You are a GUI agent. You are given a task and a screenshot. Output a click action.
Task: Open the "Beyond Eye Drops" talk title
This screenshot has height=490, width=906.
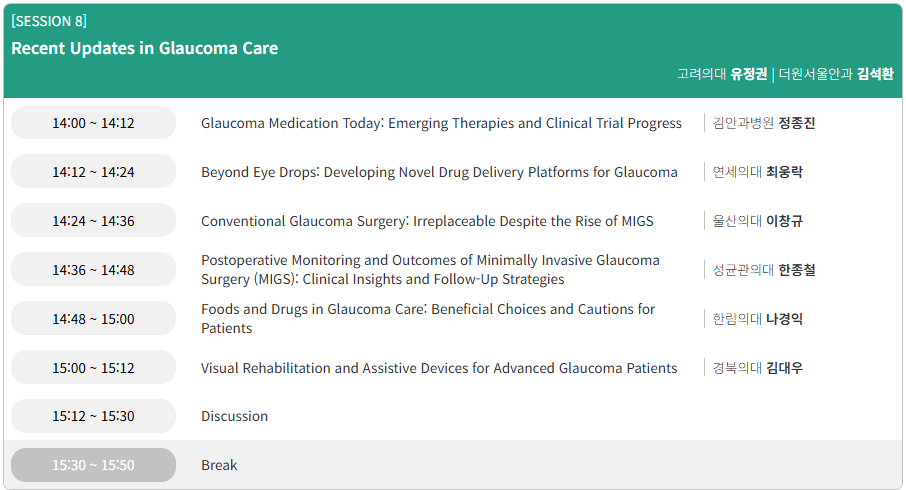point(439,172)
